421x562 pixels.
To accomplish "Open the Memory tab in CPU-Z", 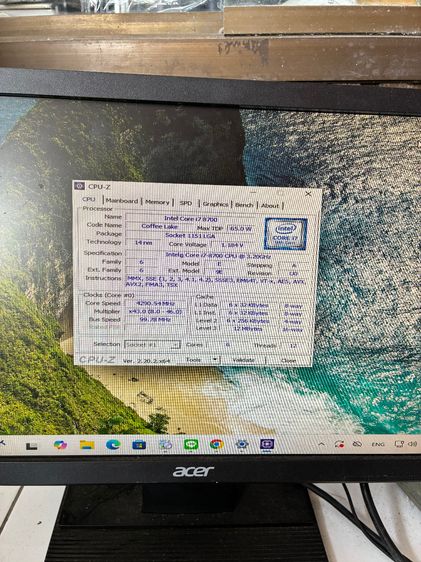I will click(157, 202).
